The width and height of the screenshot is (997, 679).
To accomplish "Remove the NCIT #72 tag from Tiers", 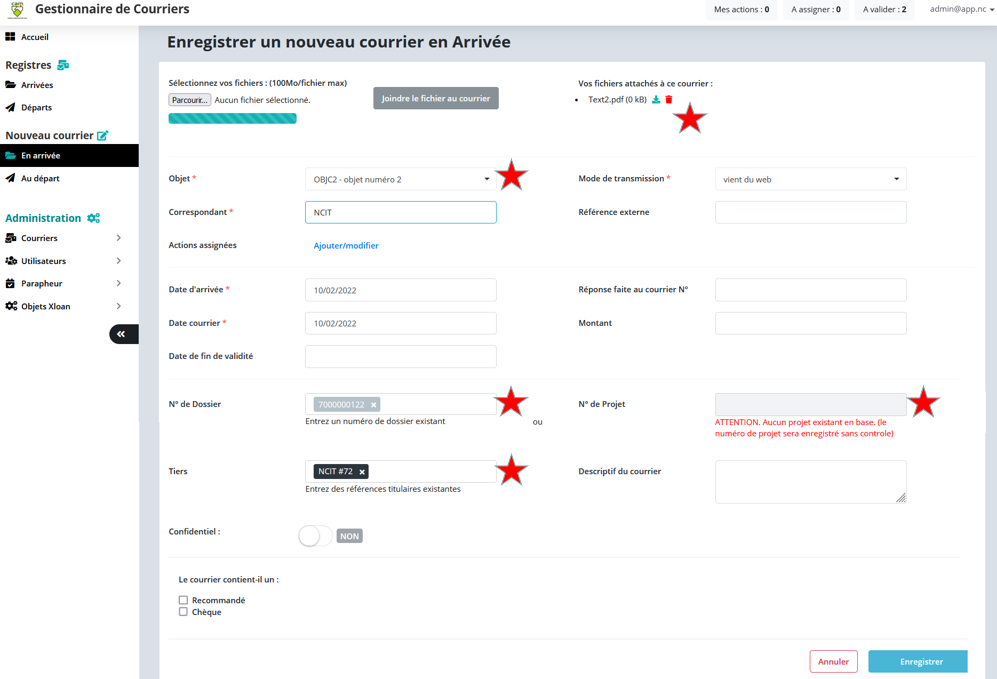I will pyautogui.click(x=362, y=472).
